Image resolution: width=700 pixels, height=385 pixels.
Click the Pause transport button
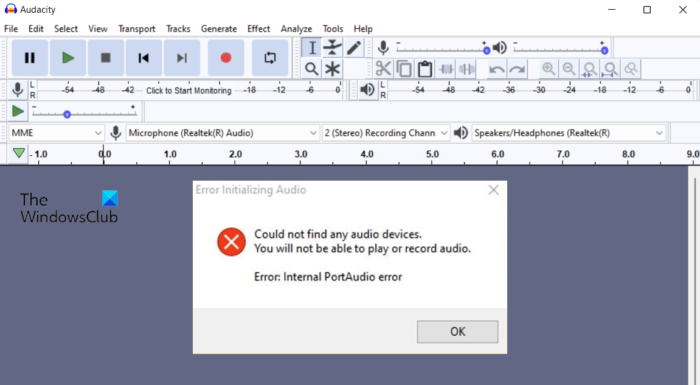pyautogui.click(x=29, y=58)
